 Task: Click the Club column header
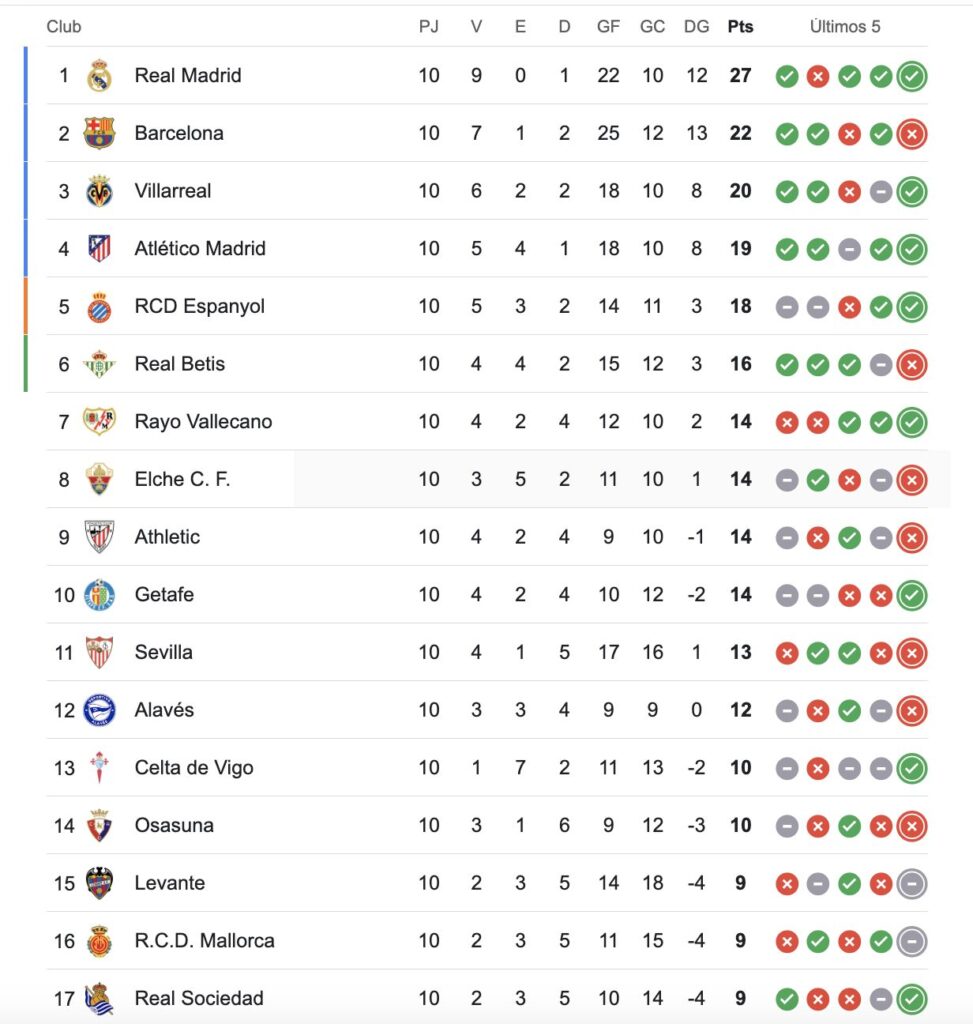(x=64, y=27)
